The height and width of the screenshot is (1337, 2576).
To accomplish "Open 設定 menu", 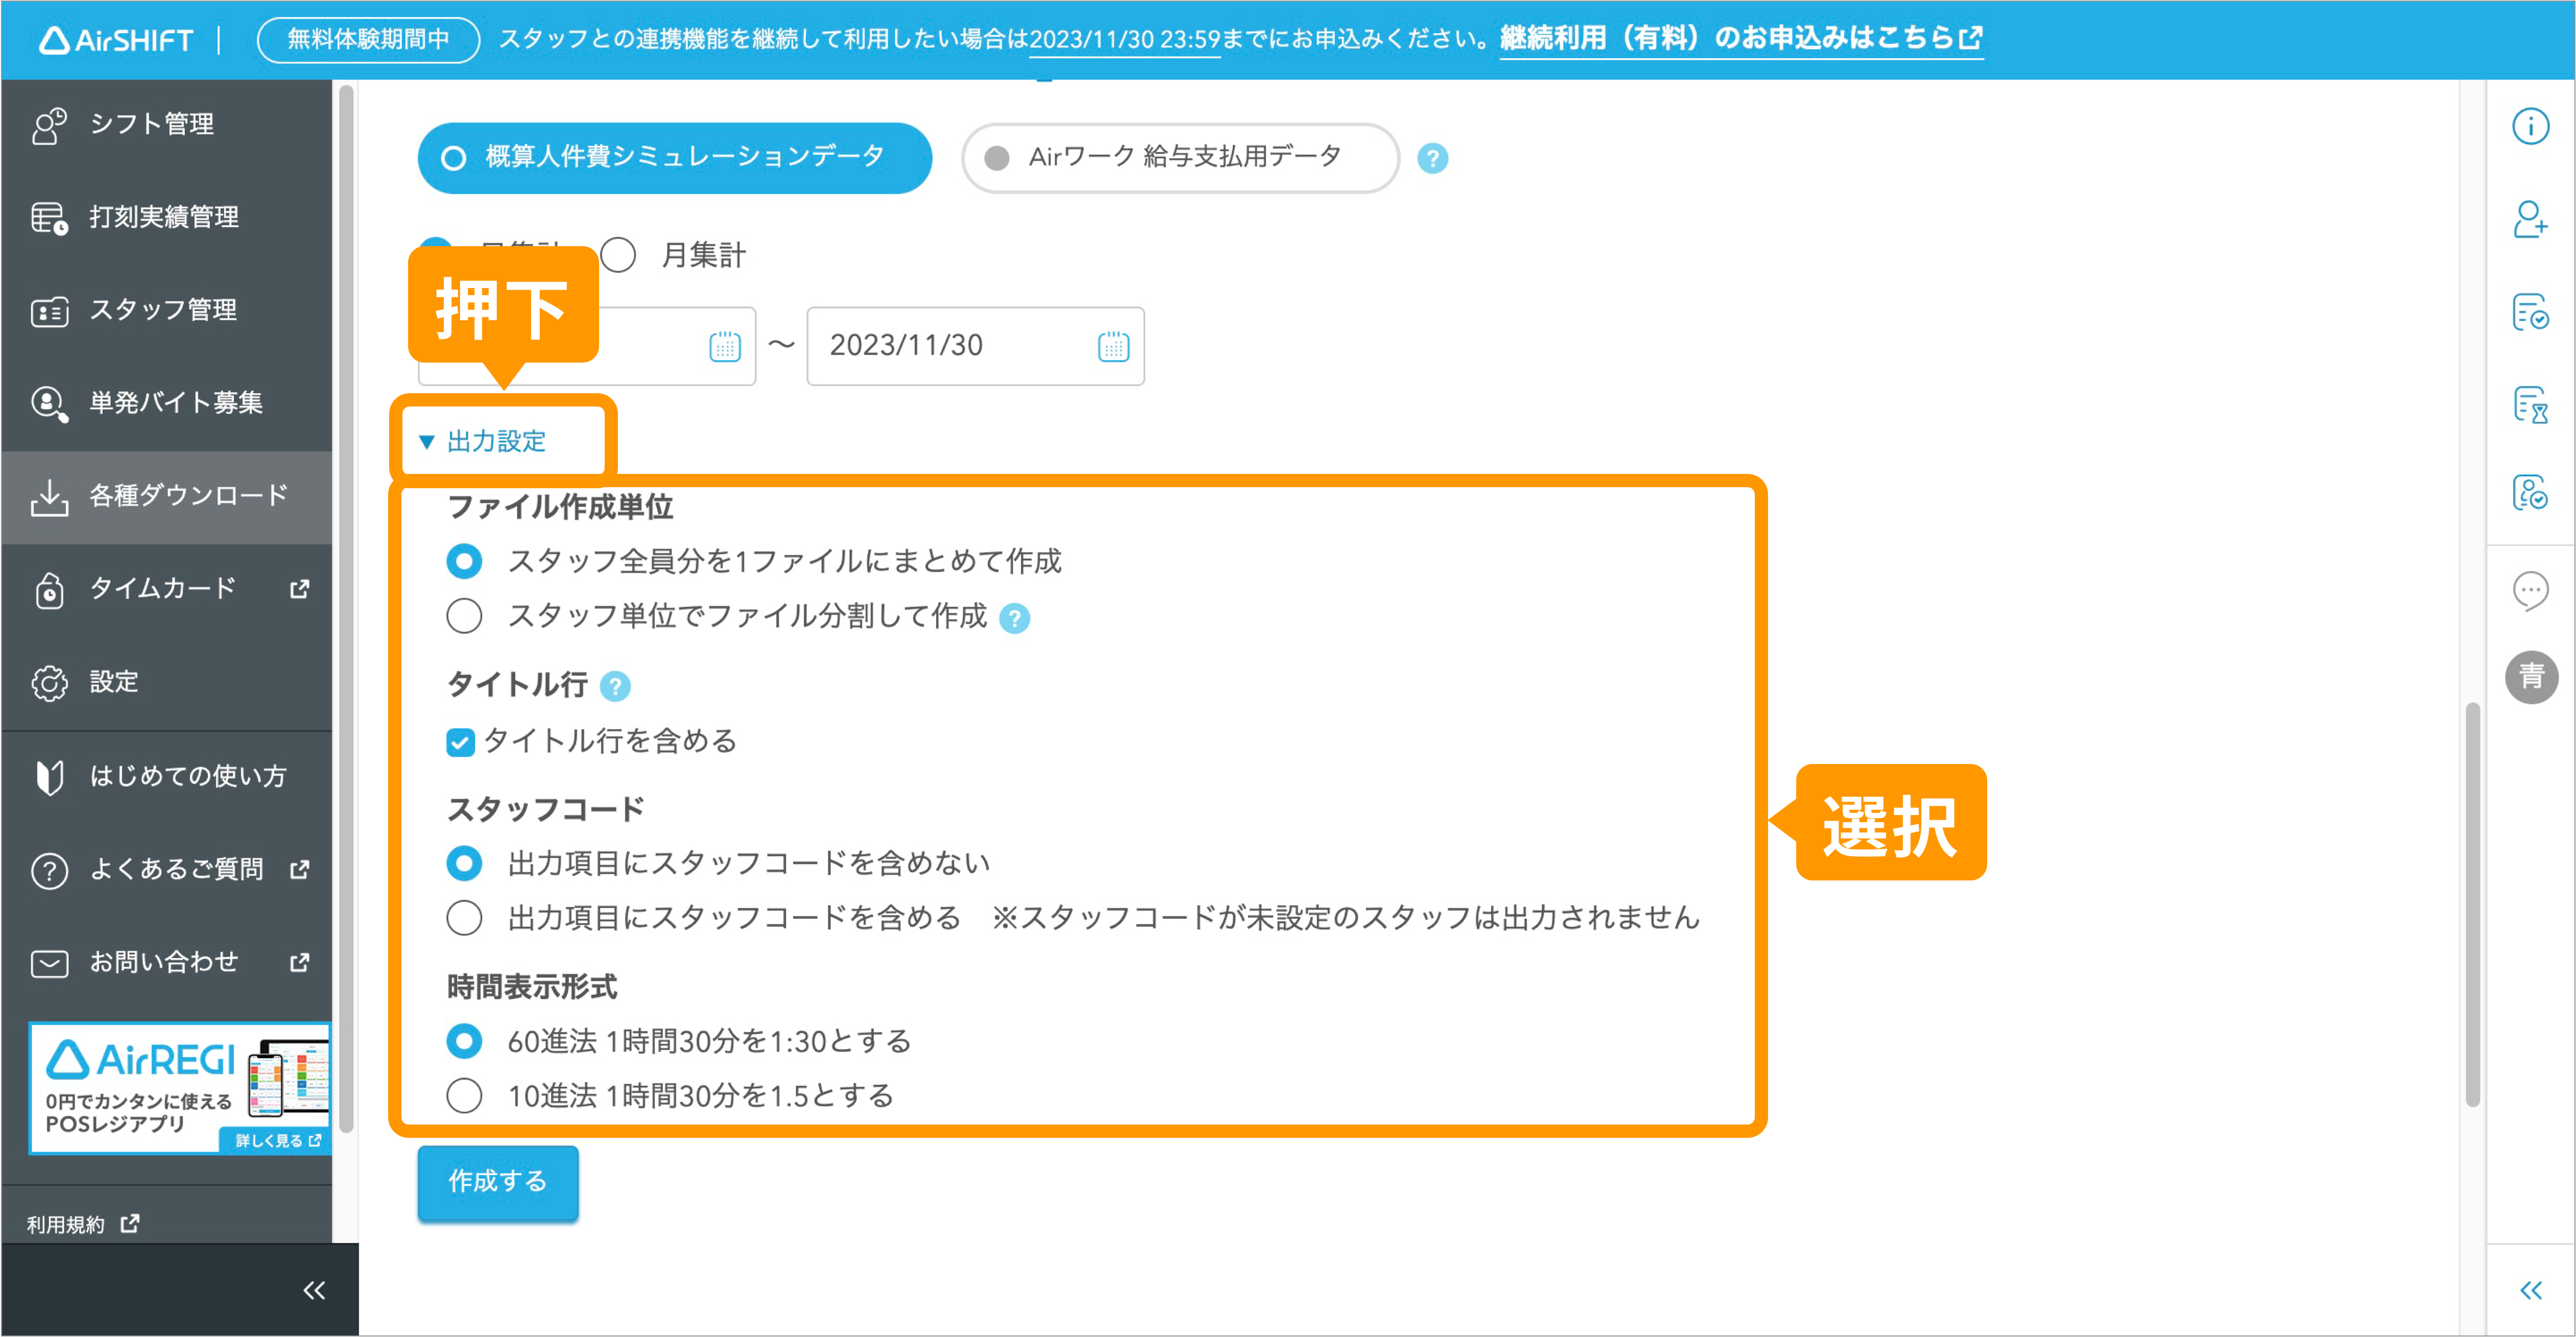I will pos(166,683).
